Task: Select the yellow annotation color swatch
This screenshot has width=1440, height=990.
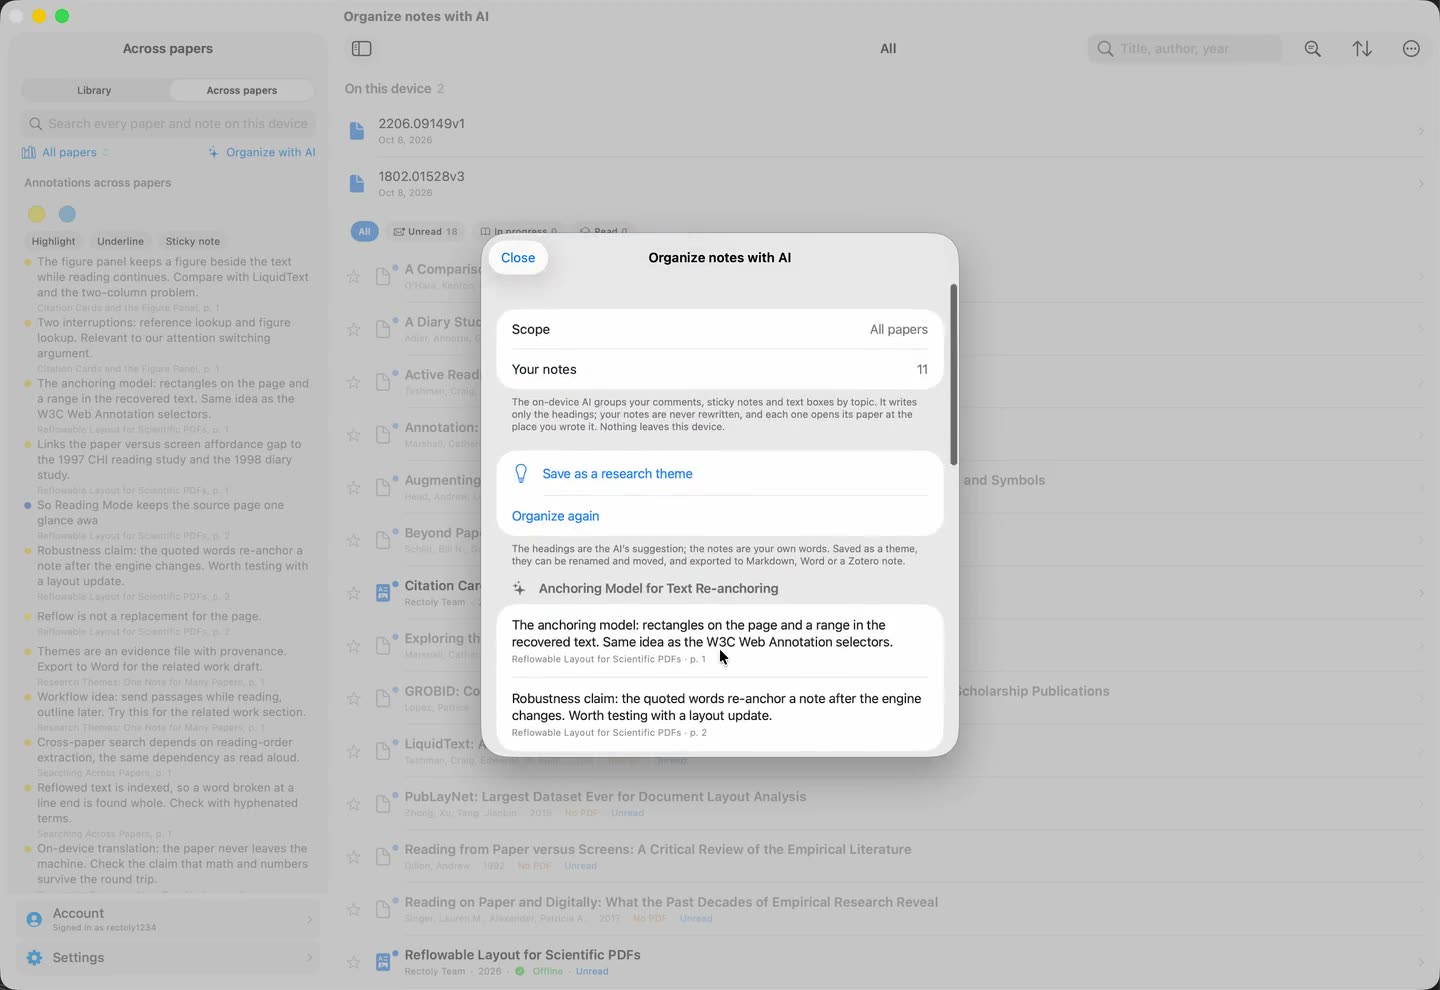Action: pos(36,214)
